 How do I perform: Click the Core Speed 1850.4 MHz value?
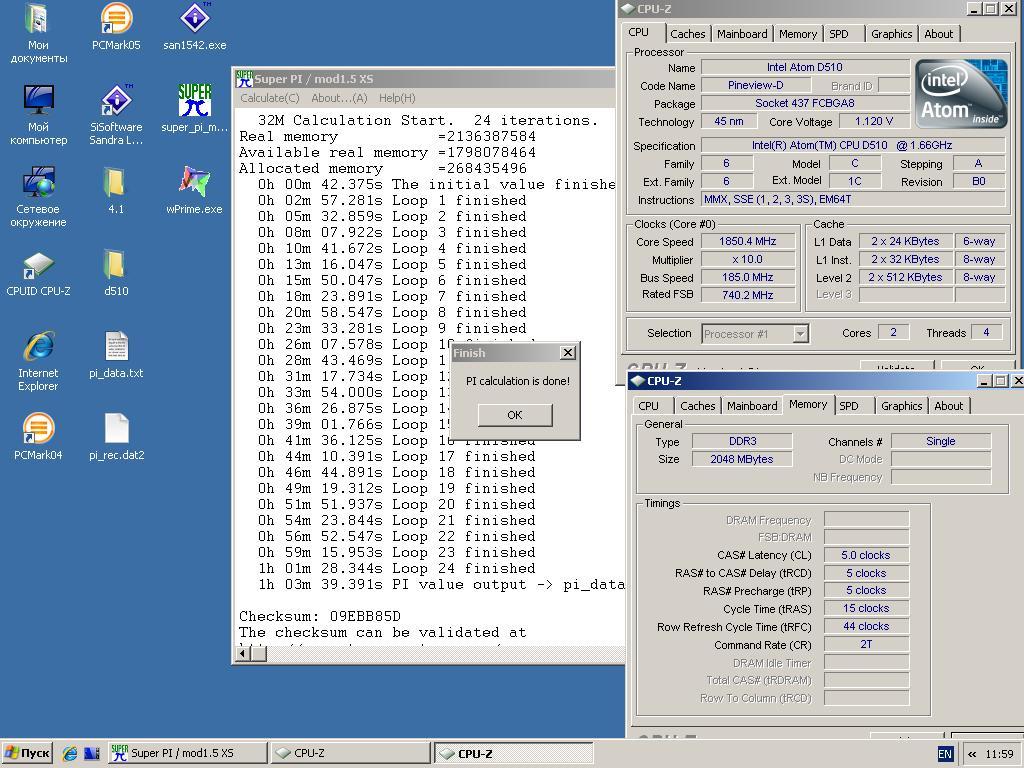point(748,242)
